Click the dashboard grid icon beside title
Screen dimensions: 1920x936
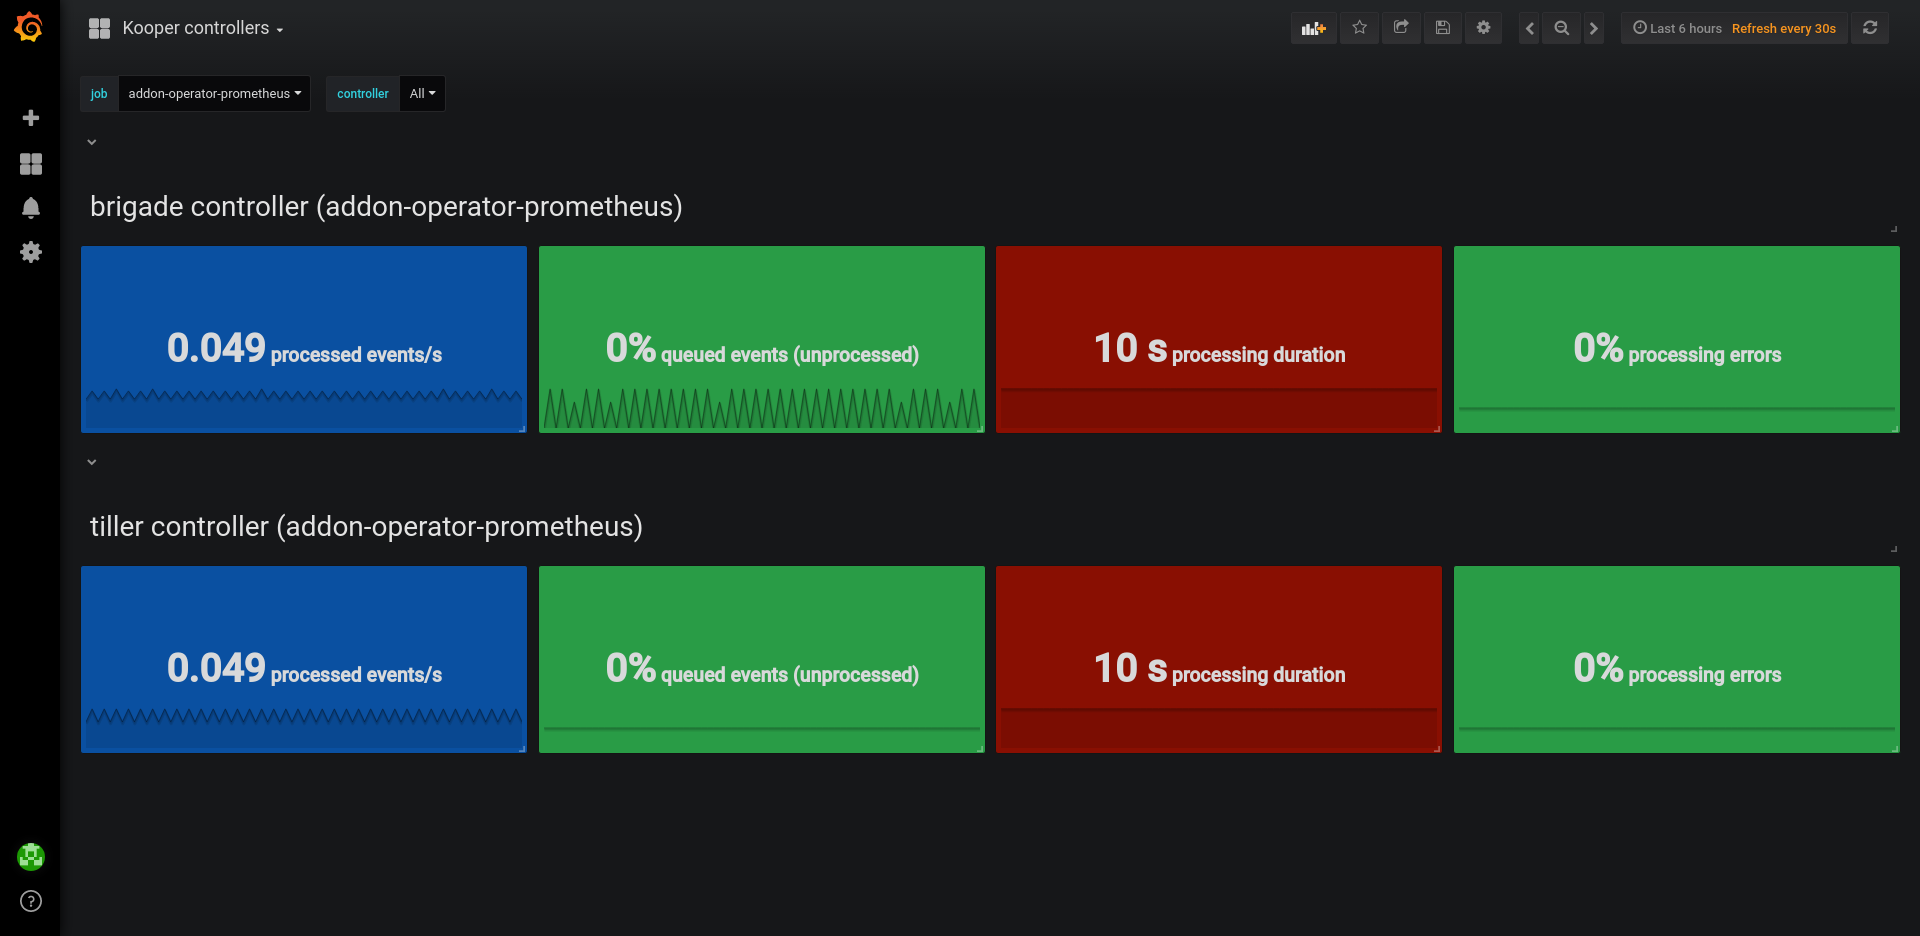tap(99, 28)
